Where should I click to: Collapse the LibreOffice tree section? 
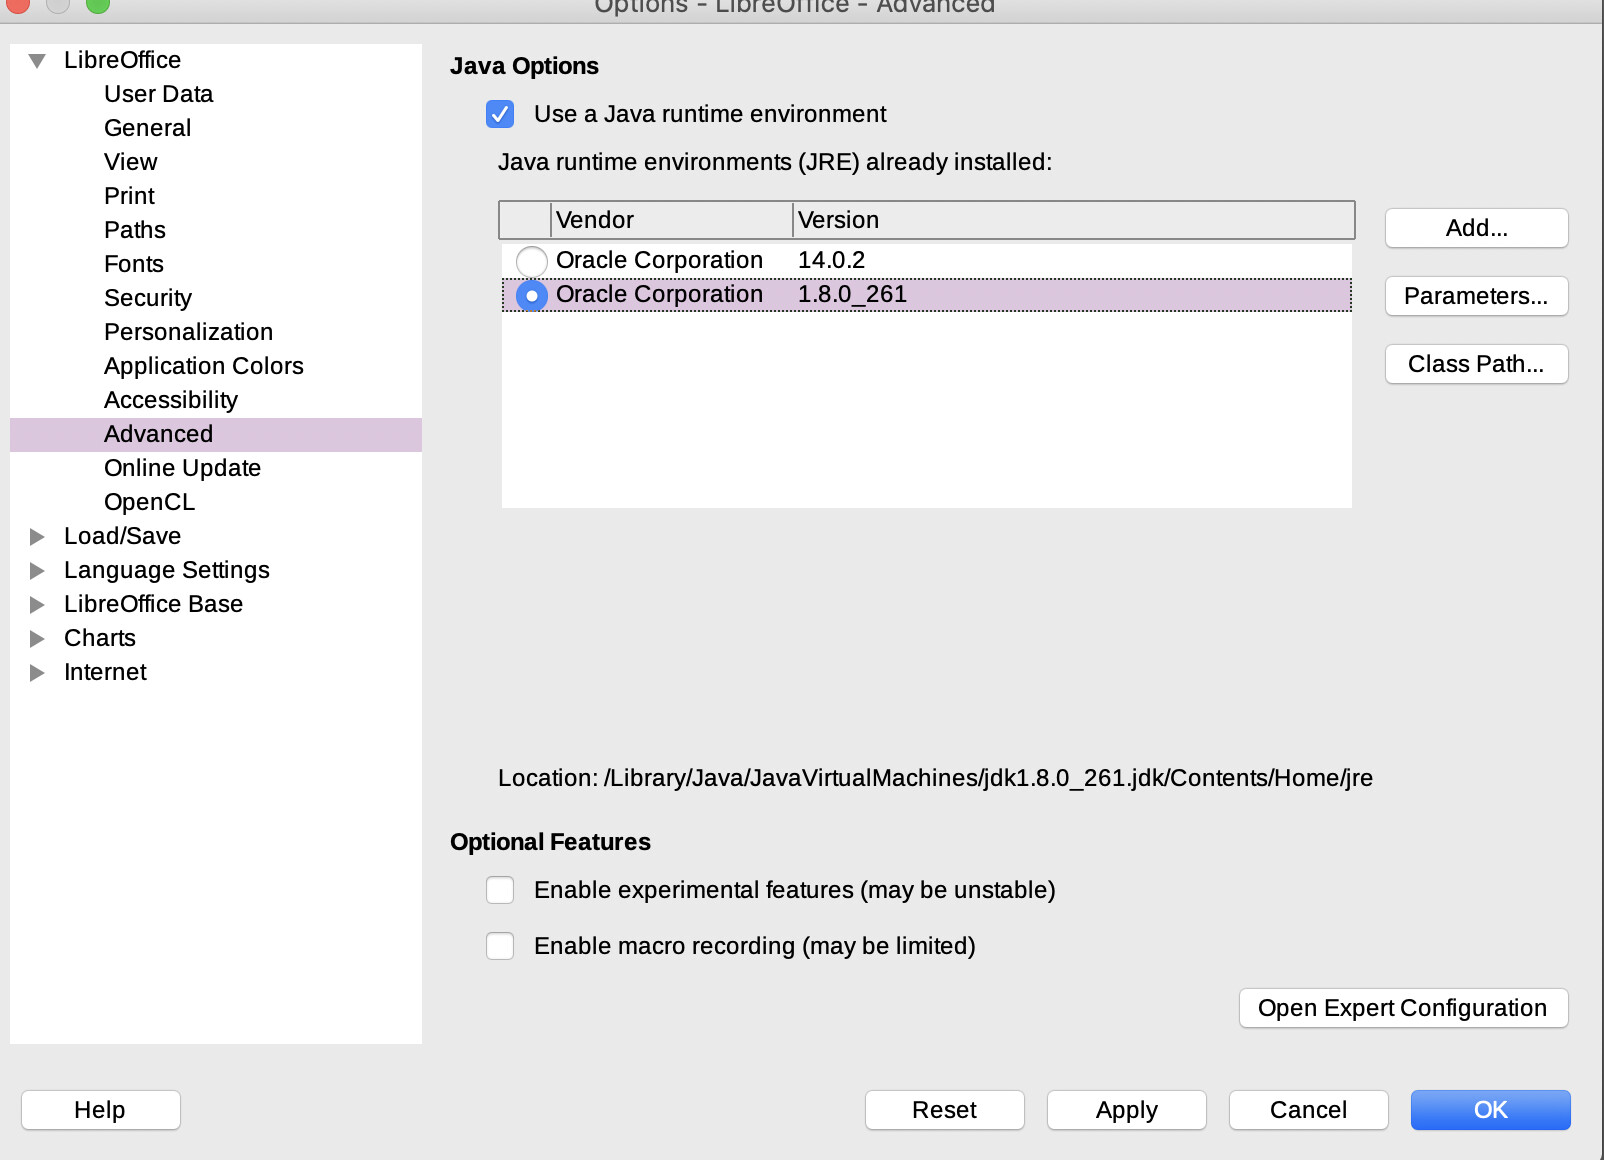tap(37, 60)
